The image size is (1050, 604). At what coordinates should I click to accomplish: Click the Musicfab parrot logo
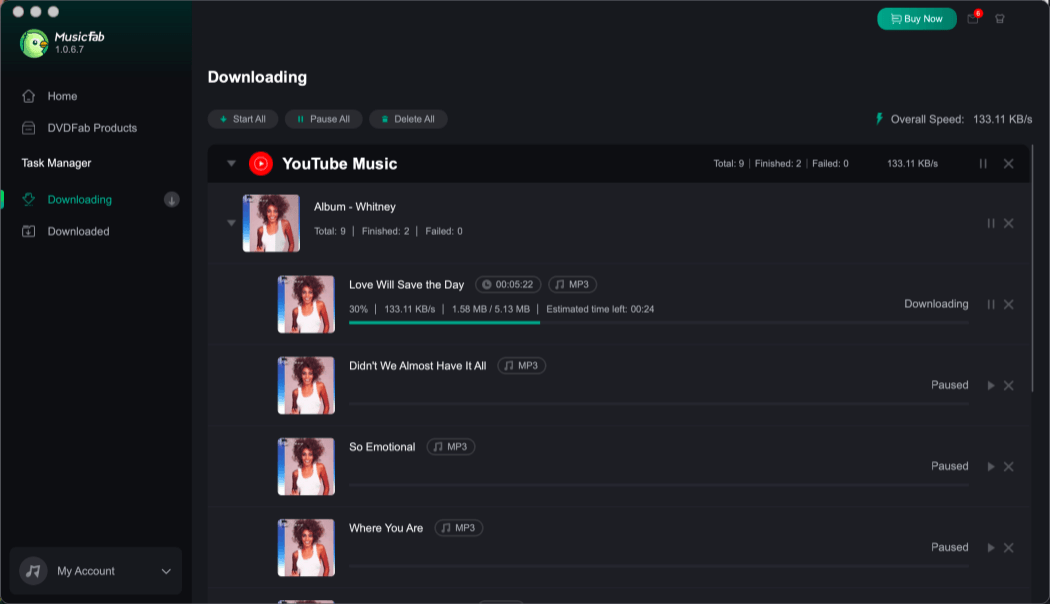click(x=34, y=44)
